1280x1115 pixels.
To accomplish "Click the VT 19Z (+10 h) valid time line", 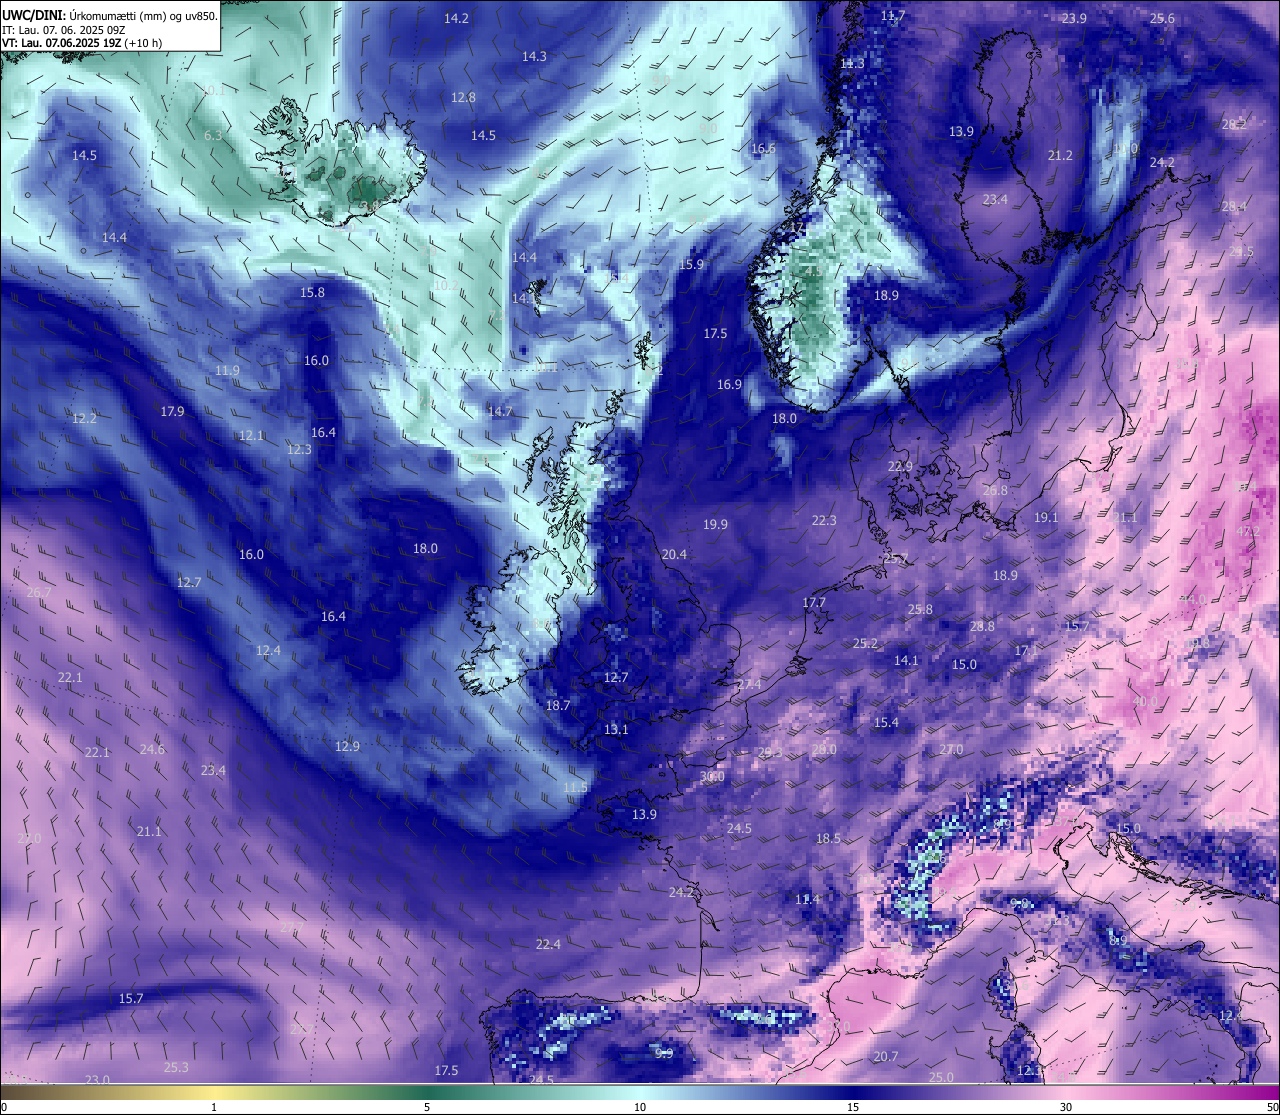I will (x=82, y=43).
